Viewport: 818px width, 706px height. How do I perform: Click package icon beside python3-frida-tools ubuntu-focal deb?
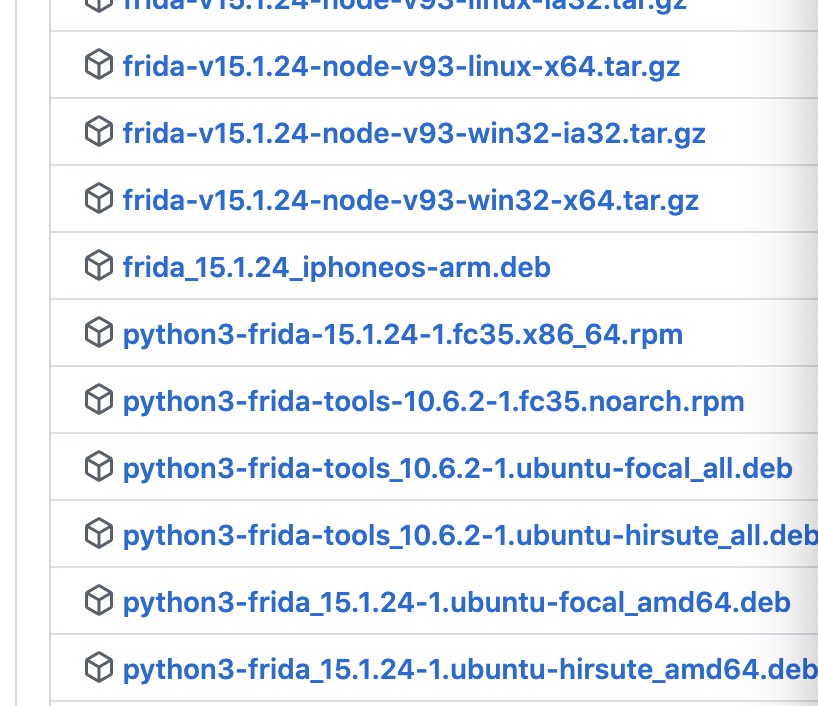tap(98, 468)
